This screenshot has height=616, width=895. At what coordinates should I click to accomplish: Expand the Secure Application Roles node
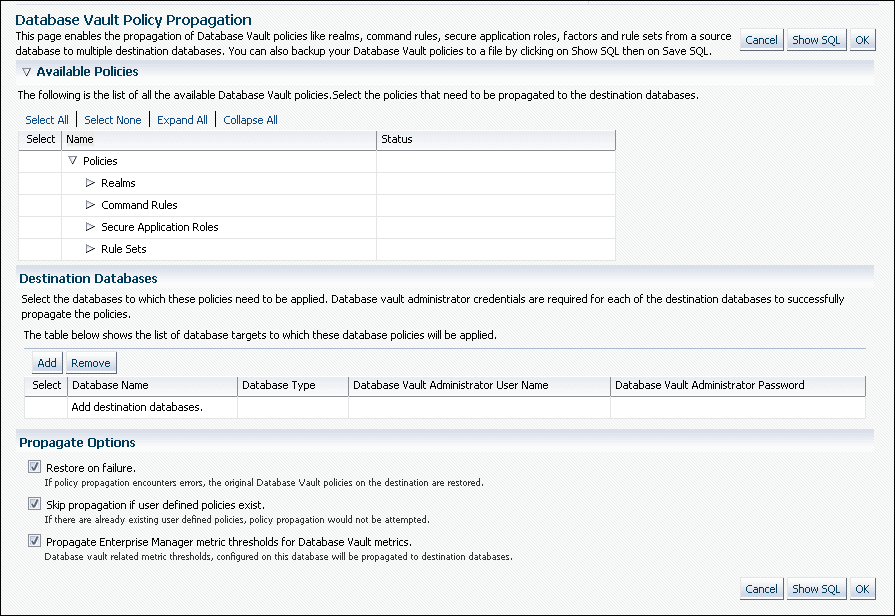[x=91, y=227]
